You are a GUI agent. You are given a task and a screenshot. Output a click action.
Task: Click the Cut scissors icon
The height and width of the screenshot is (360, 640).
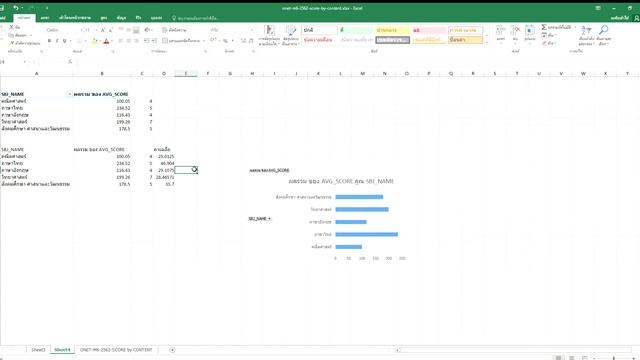pos(12,27)
